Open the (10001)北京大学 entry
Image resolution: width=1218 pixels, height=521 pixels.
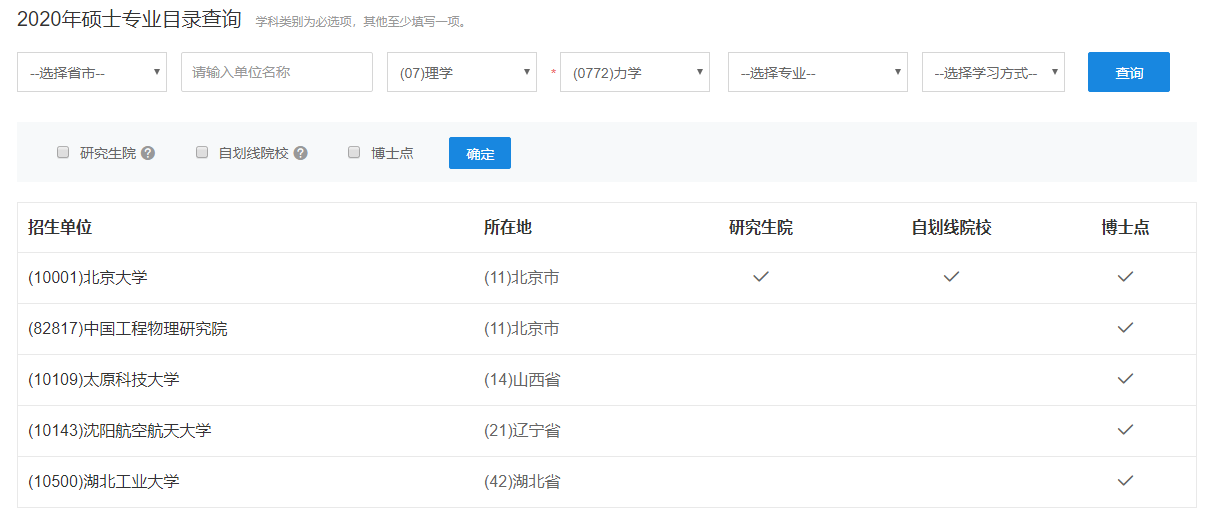pyautogui.click(x=88, y=277)
